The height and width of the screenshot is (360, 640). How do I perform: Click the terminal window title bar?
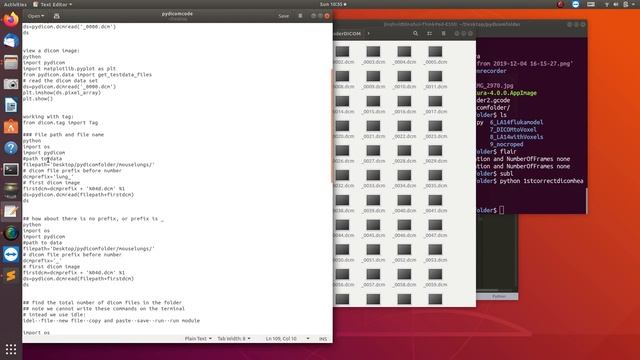(452, 24)
